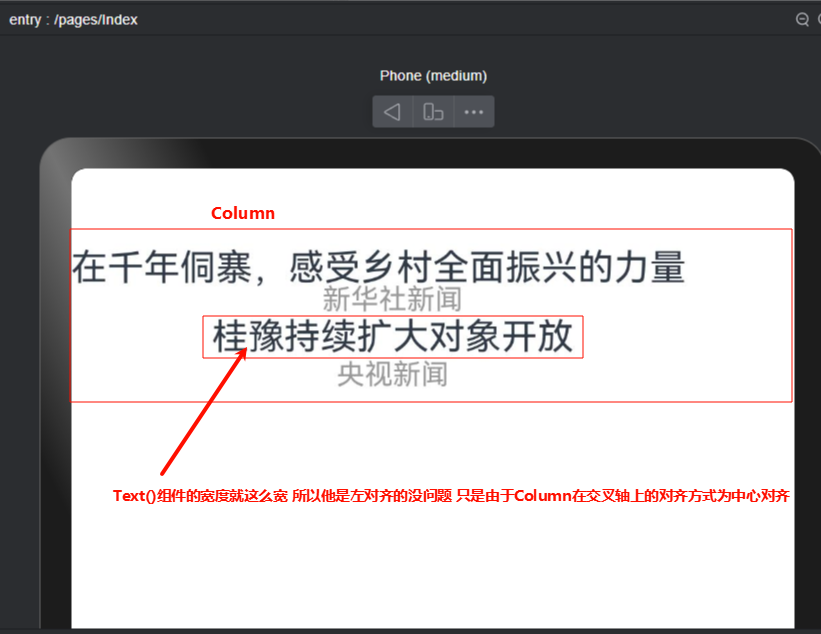Click the headline 在千年侗寨，感受乡村全面振兴的力量
This screenshot has height=634, width=821.
click(378, 267)
